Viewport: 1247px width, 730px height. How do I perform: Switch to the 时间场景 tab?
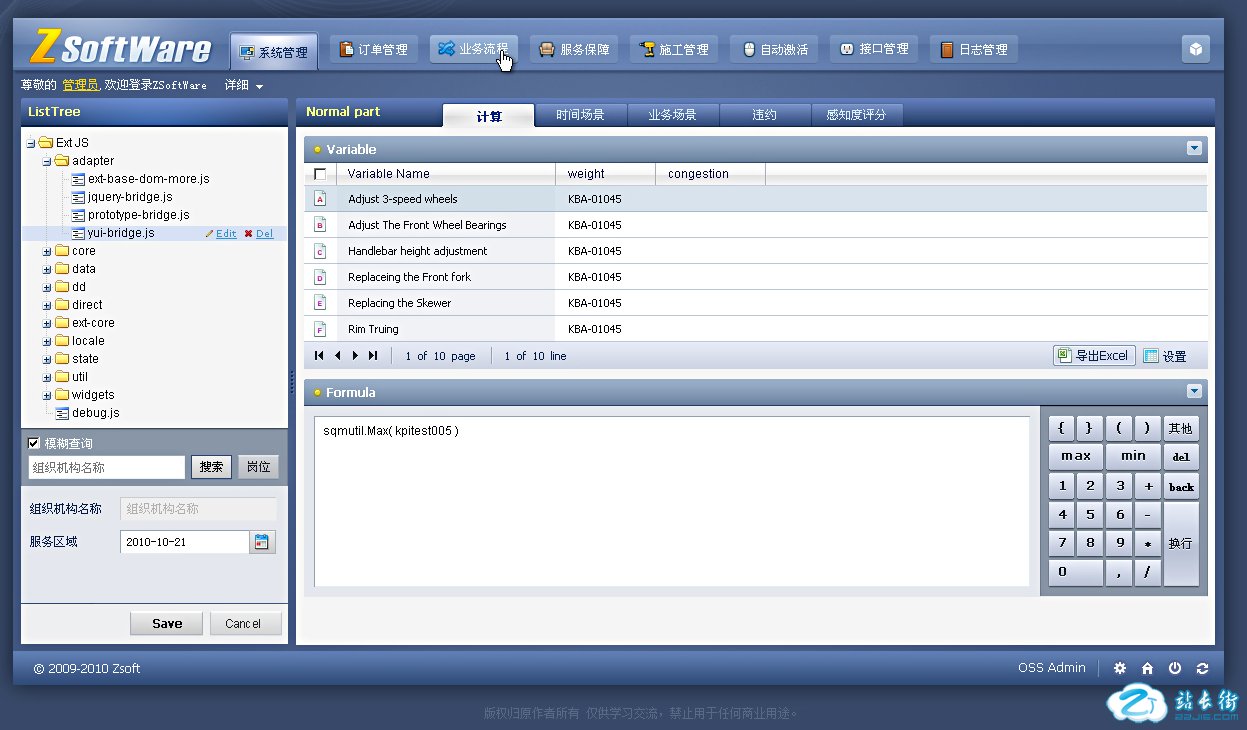[x=580, y=115]
